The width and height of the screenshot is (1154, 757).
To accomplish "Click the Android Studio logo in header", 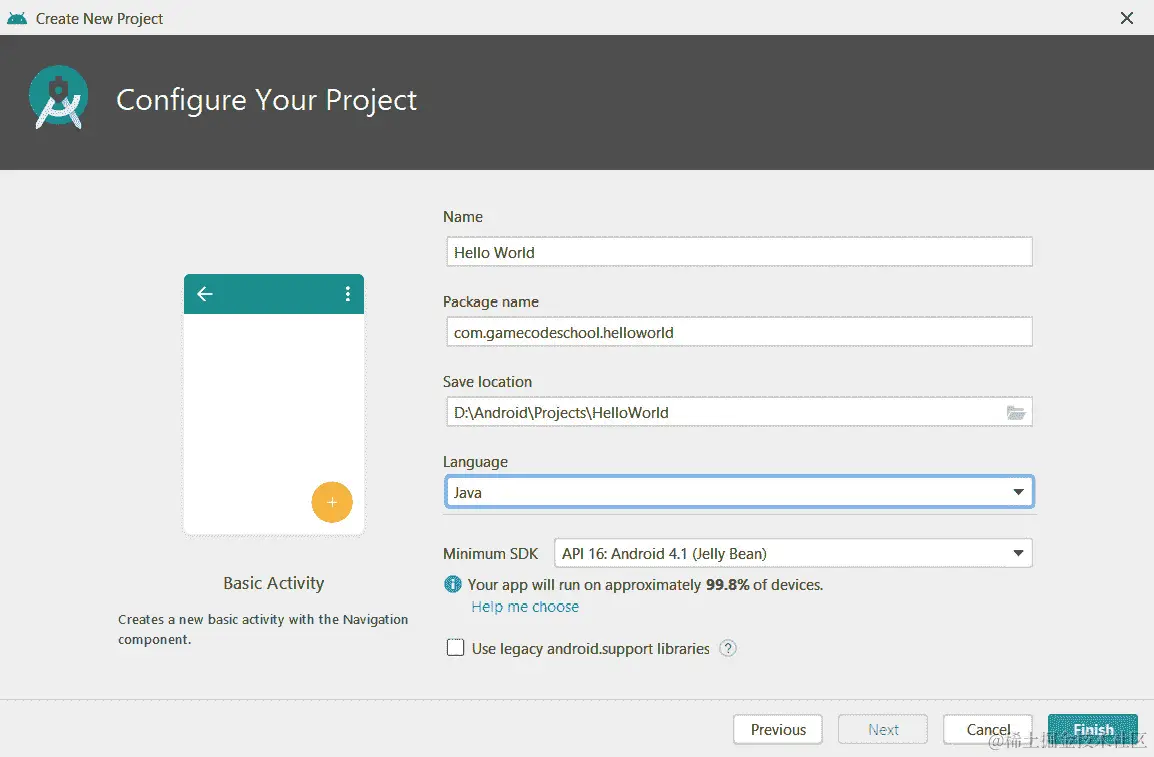I will coord(58,98).
